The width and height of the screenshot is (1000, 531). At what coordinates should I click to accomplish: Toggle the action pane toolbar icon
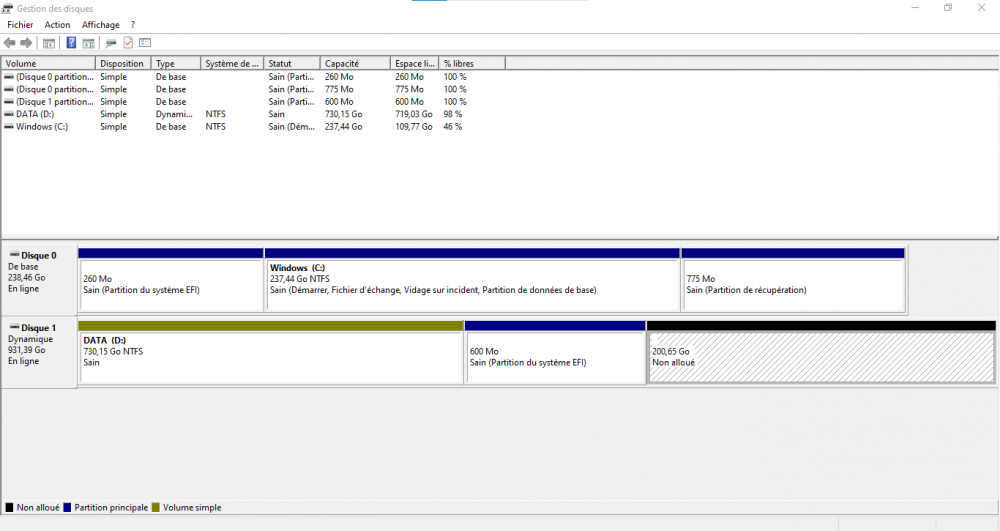coord(88,43)
